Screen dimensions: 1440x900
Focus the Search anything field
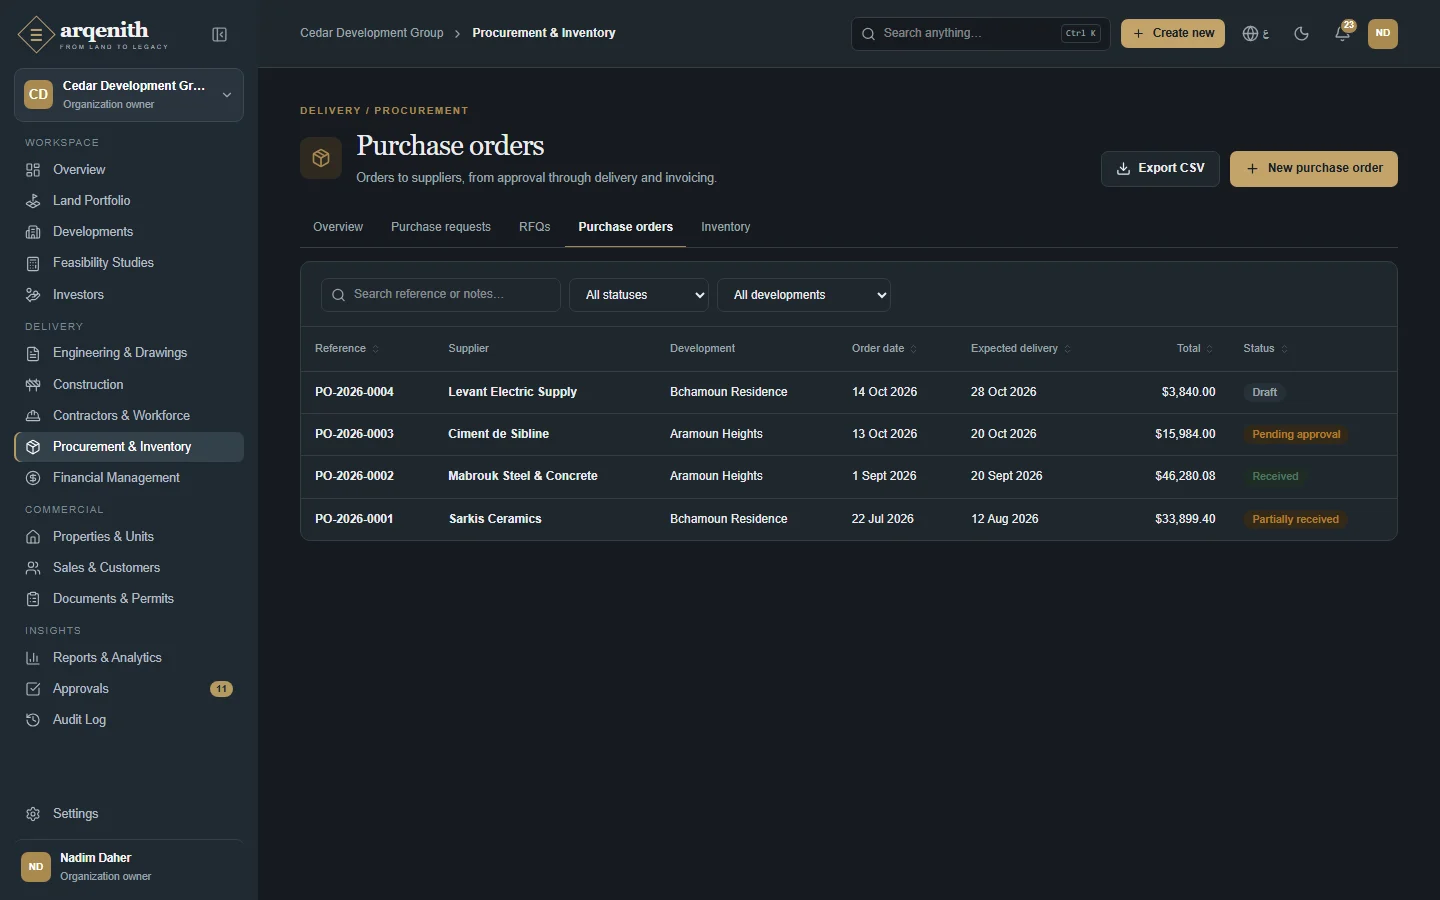click(980, 34)
